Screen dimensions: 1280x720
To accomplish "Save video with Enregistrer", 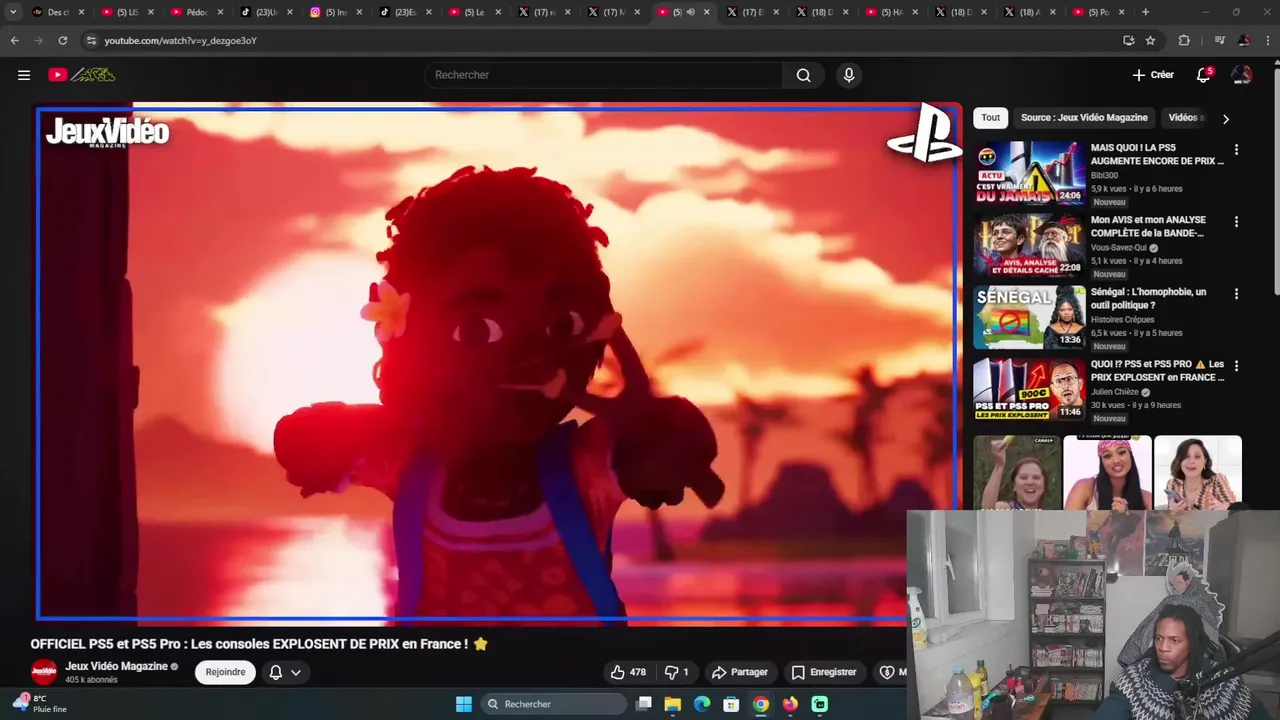I will 824,672.
